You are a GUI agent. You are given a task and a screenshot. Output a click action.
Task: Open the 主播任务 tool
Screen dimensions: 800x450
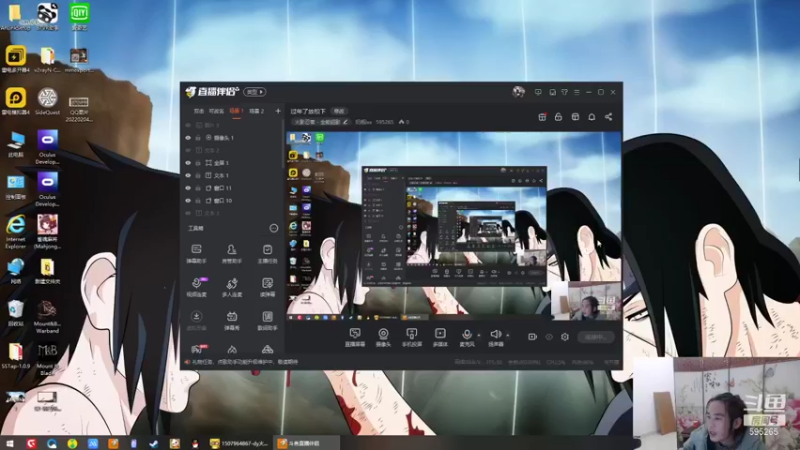click(x=267, y=254)
